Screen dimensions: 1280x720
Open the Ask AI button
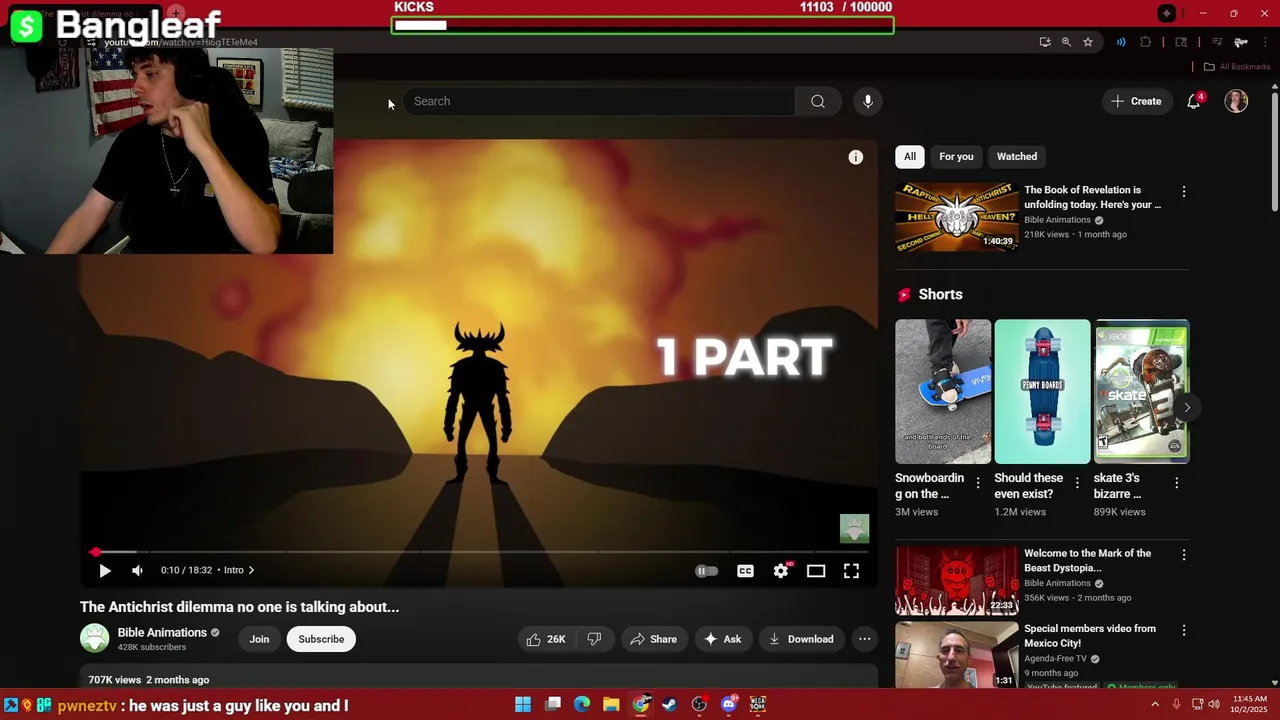click(x=722, y=639)
